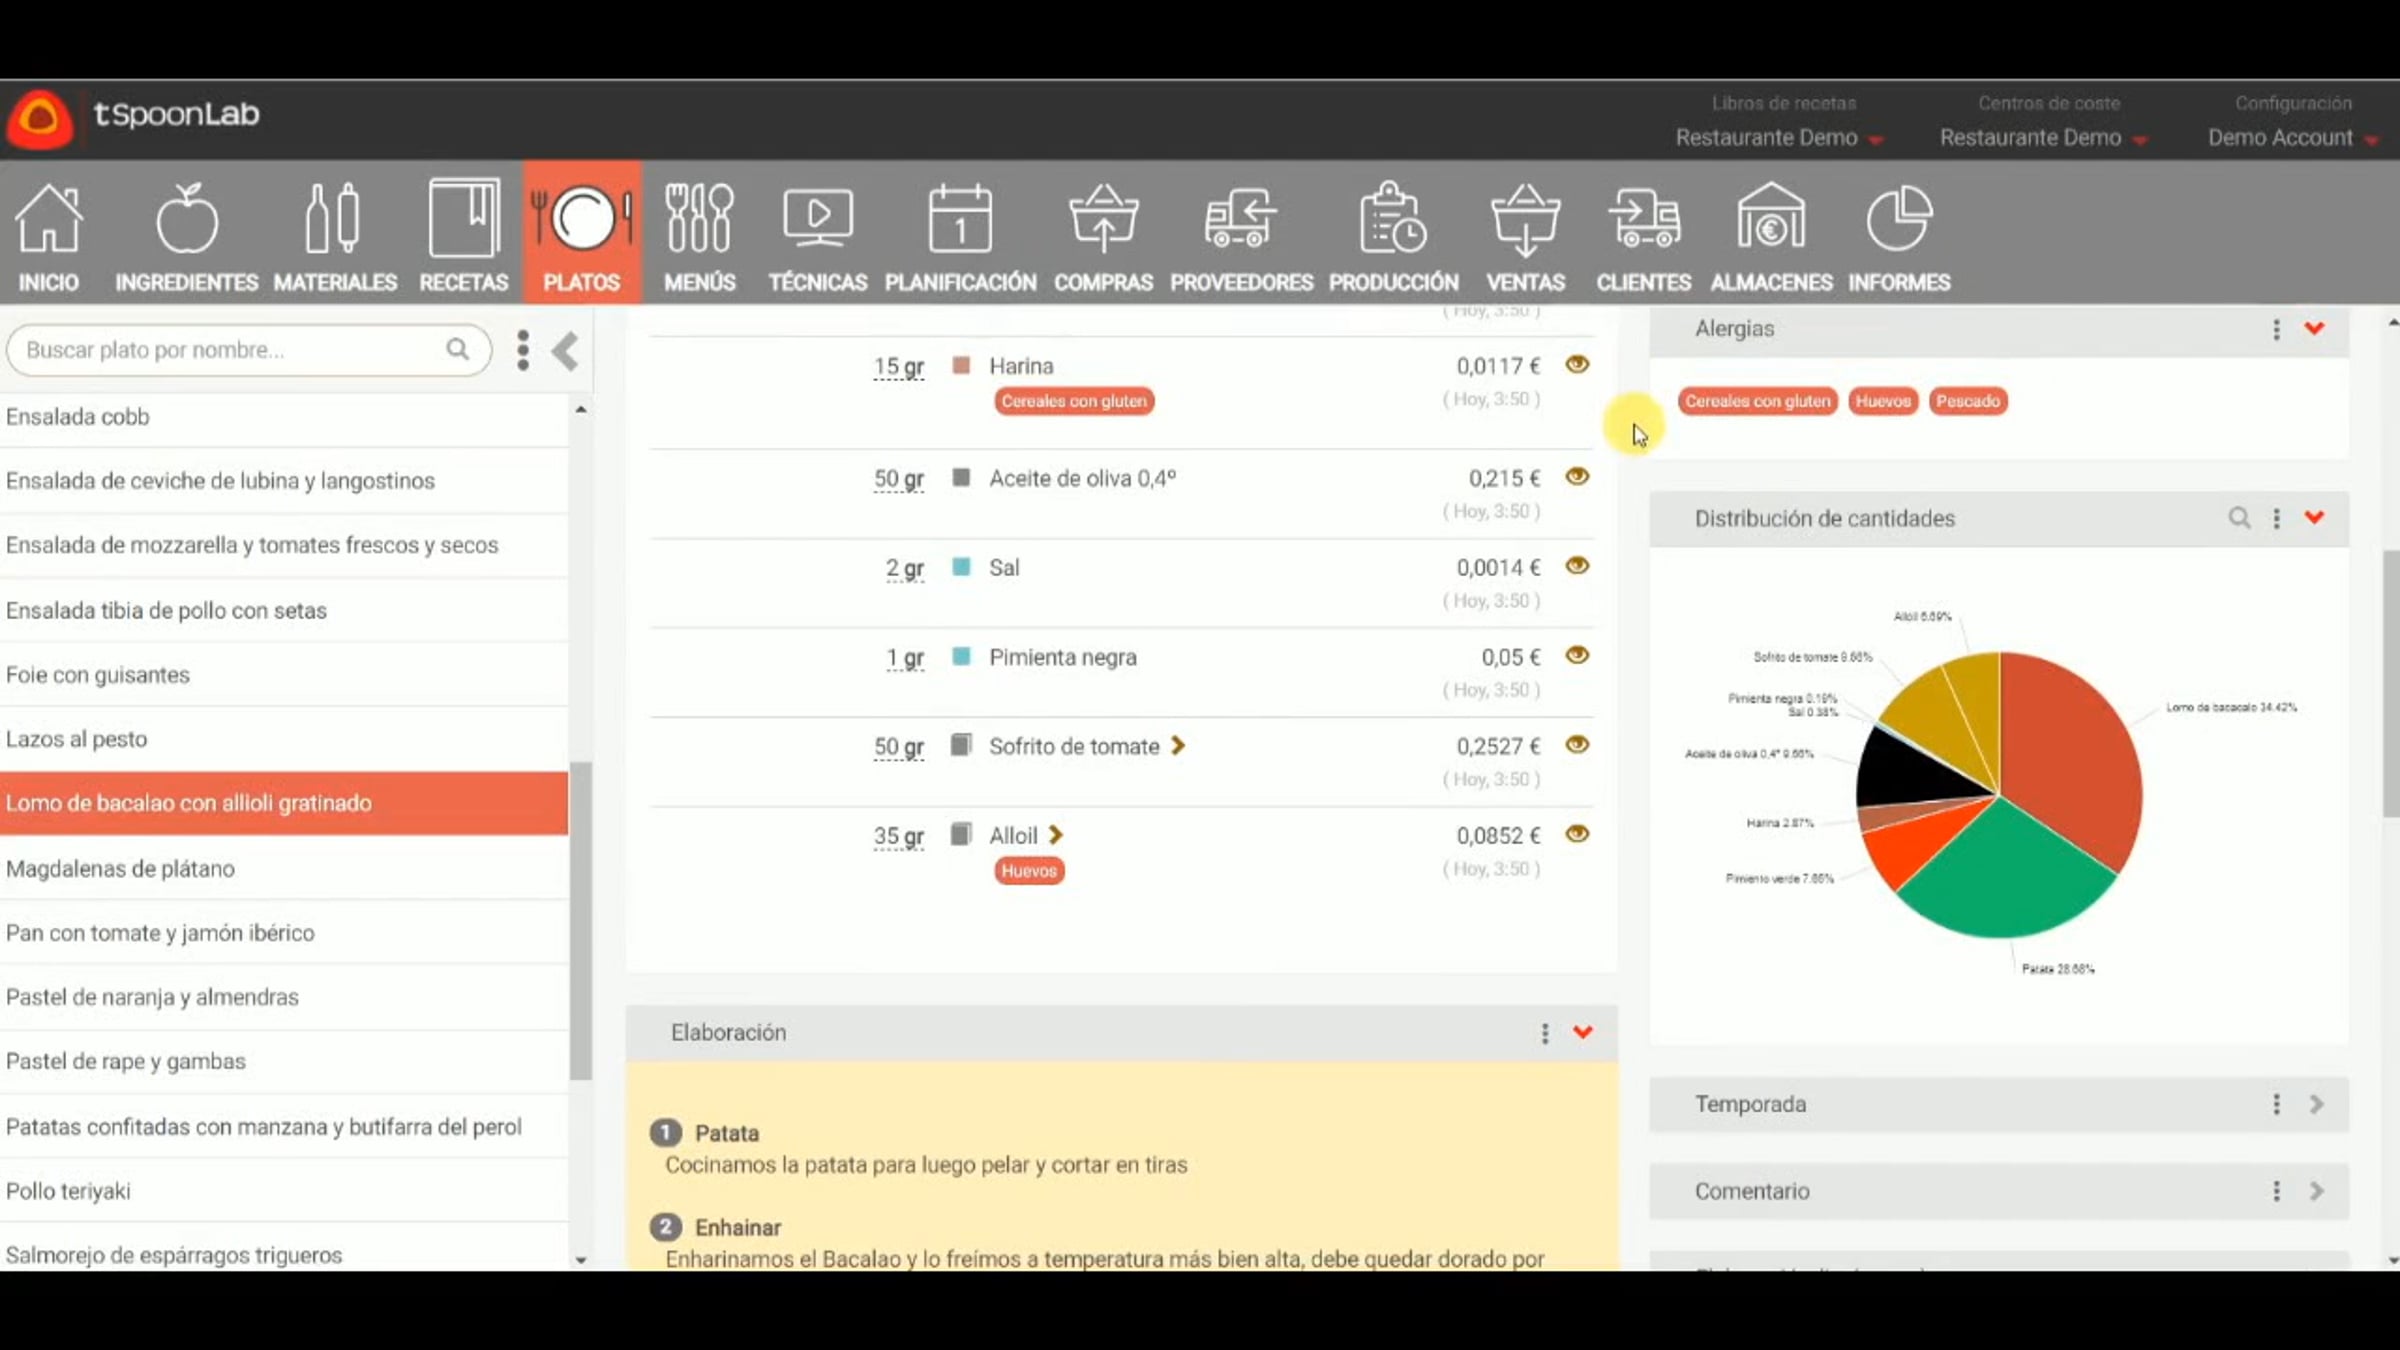The height and width of the screenshot is (1350, 2400).
Task: Select Ensalada cobb from dish list
Action: pyautogui.click(x=284, y=416)
